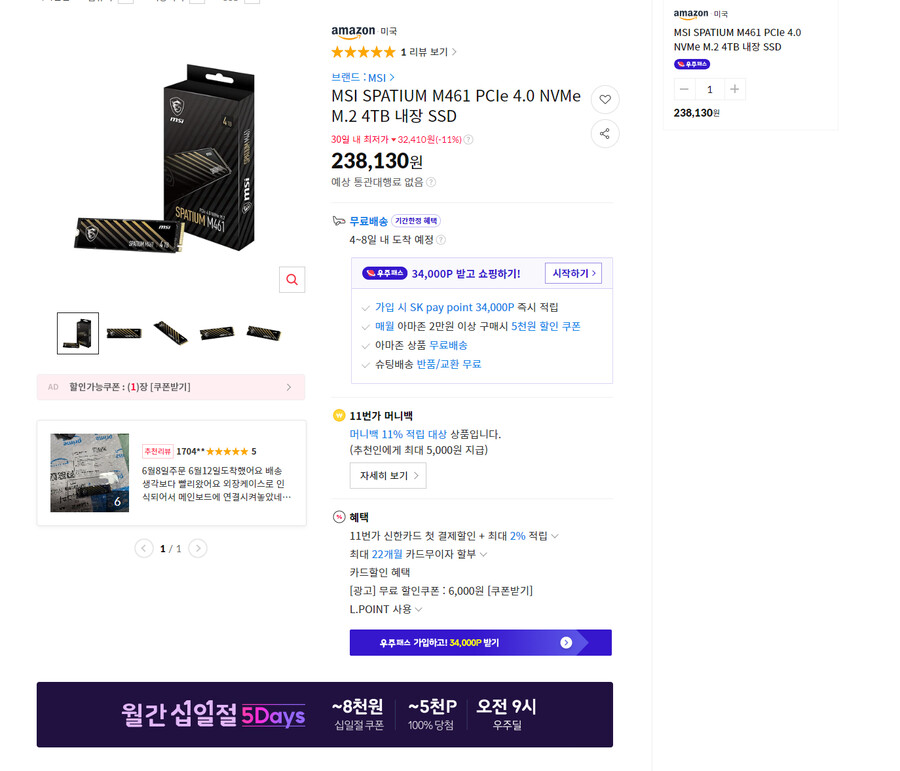This screenshot has width=900, height=771.
Task: Click the help icon next to the delivery estimate
Action: (441, 239)
